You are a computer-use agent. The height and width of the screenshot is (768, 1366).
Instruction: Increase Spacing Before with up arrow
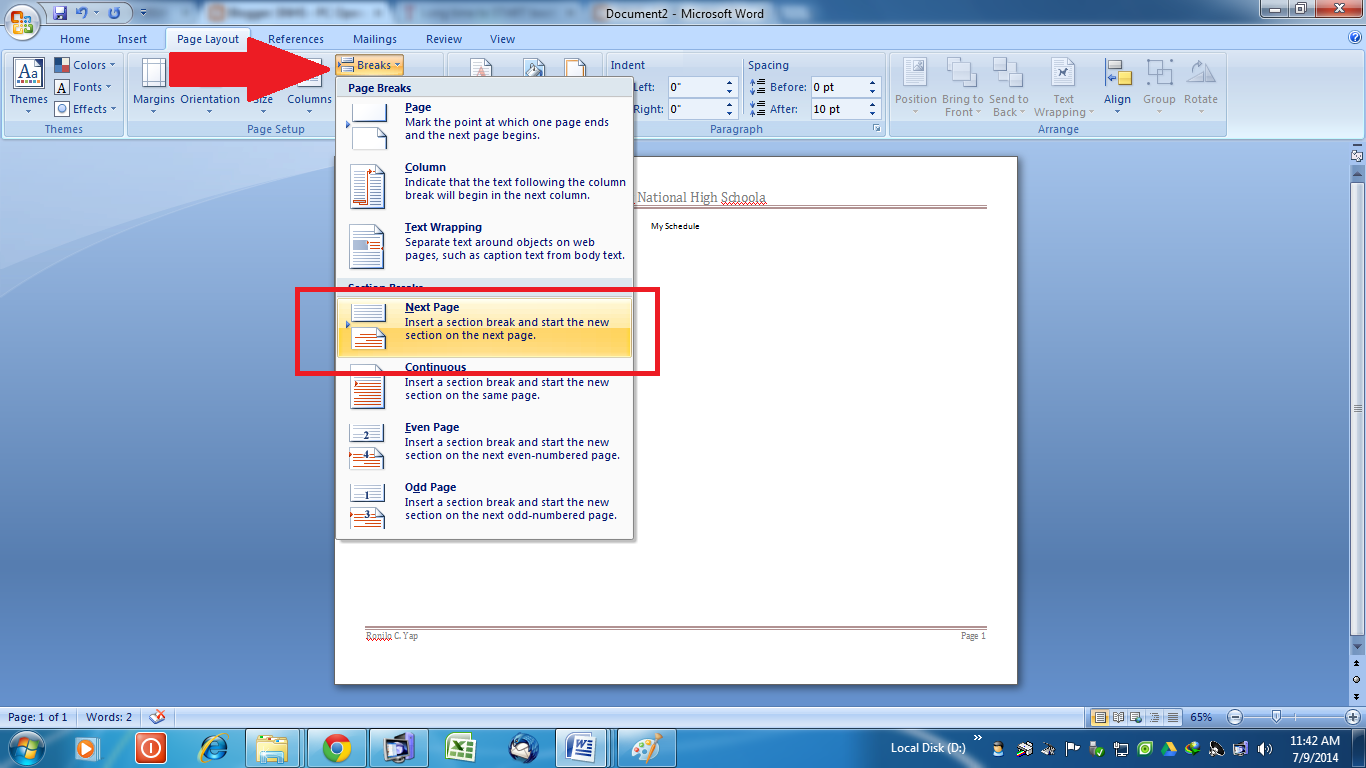(873, 83)
